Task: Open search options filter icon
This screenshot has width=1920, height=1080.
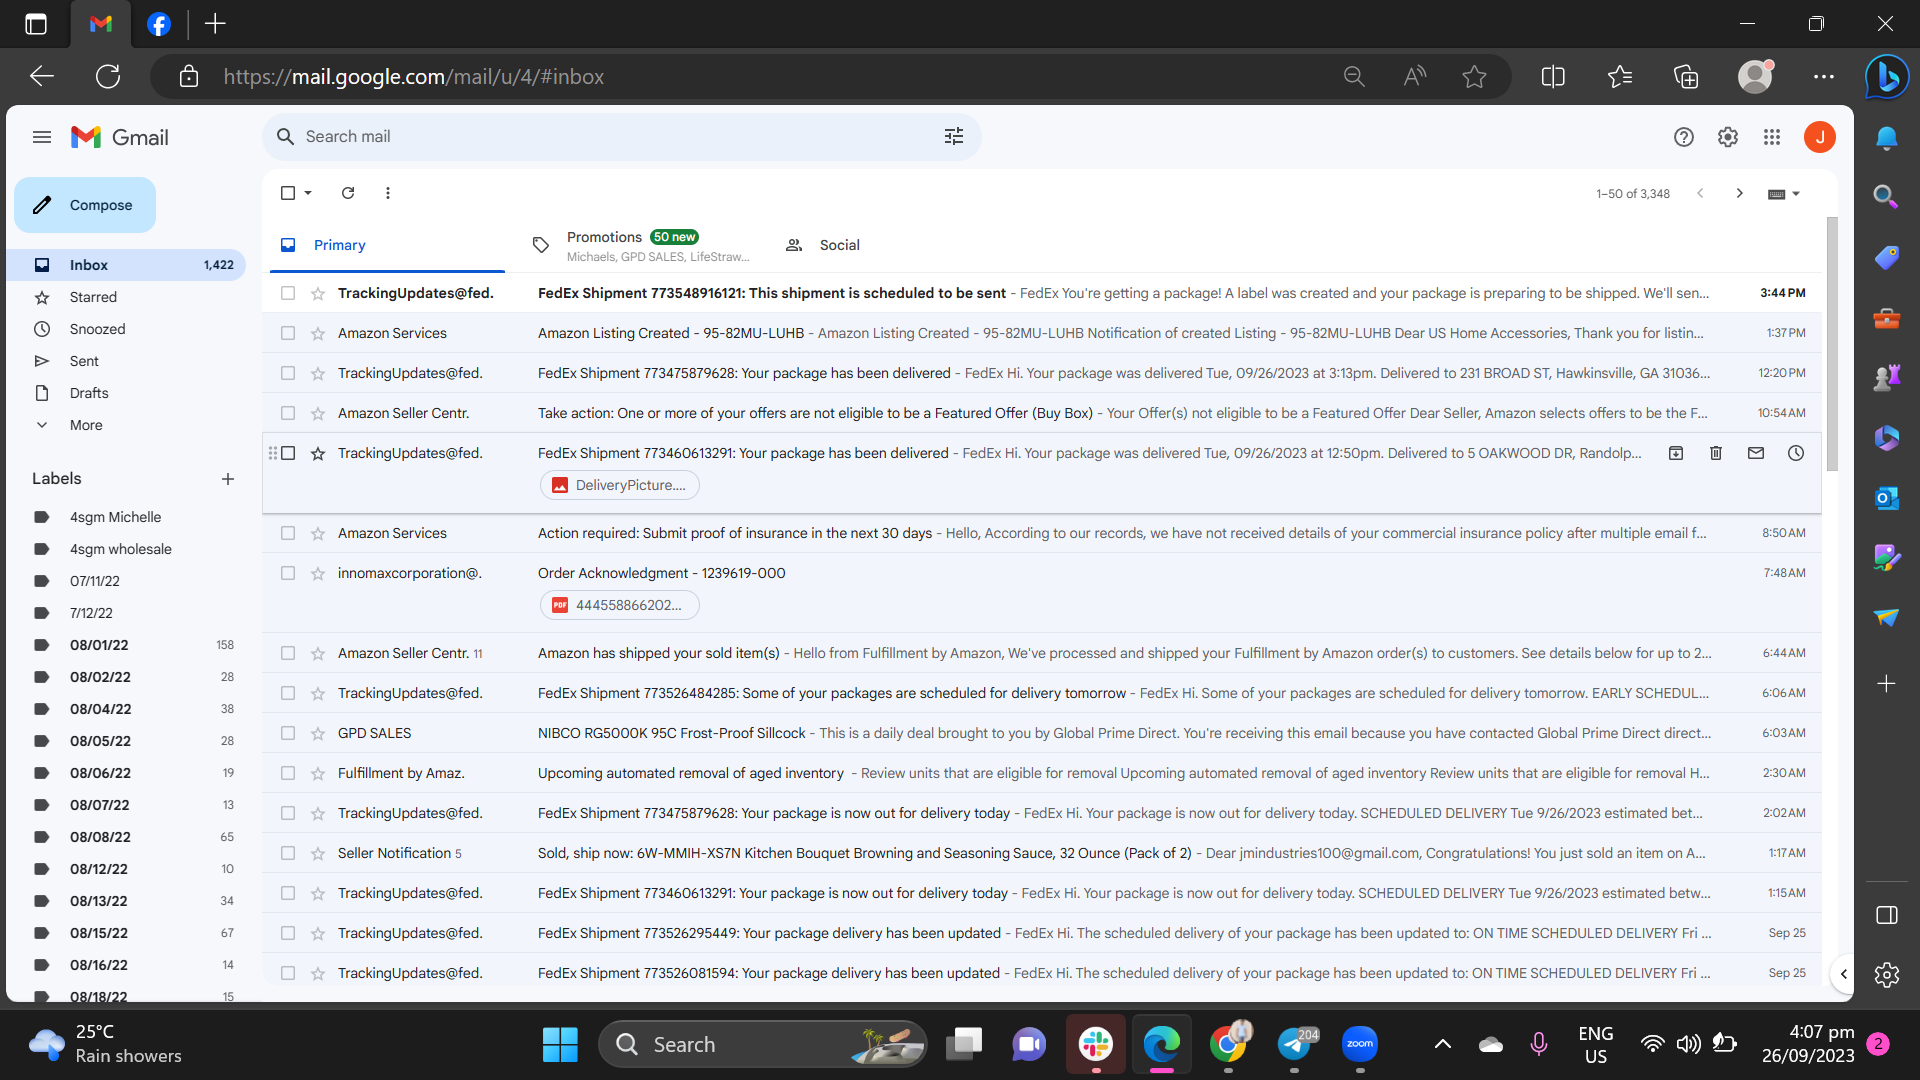Action: [954, 137]
